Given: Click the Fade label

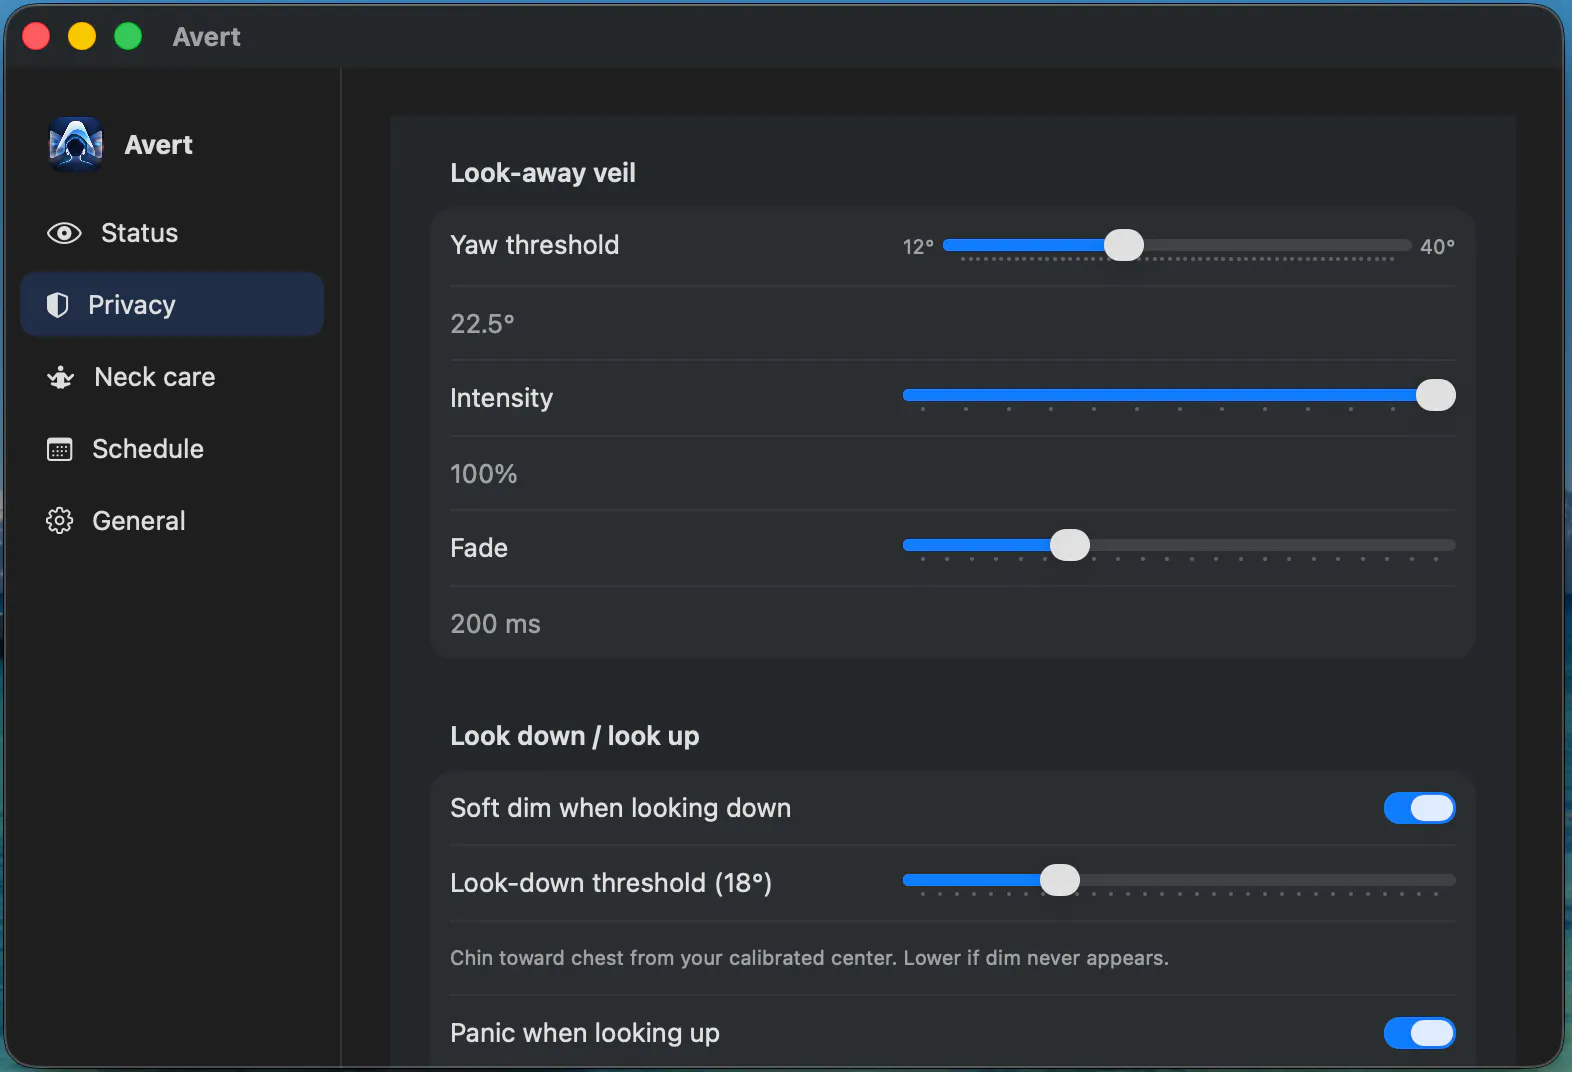Looking at the screenshot, I should coord(479,548).
